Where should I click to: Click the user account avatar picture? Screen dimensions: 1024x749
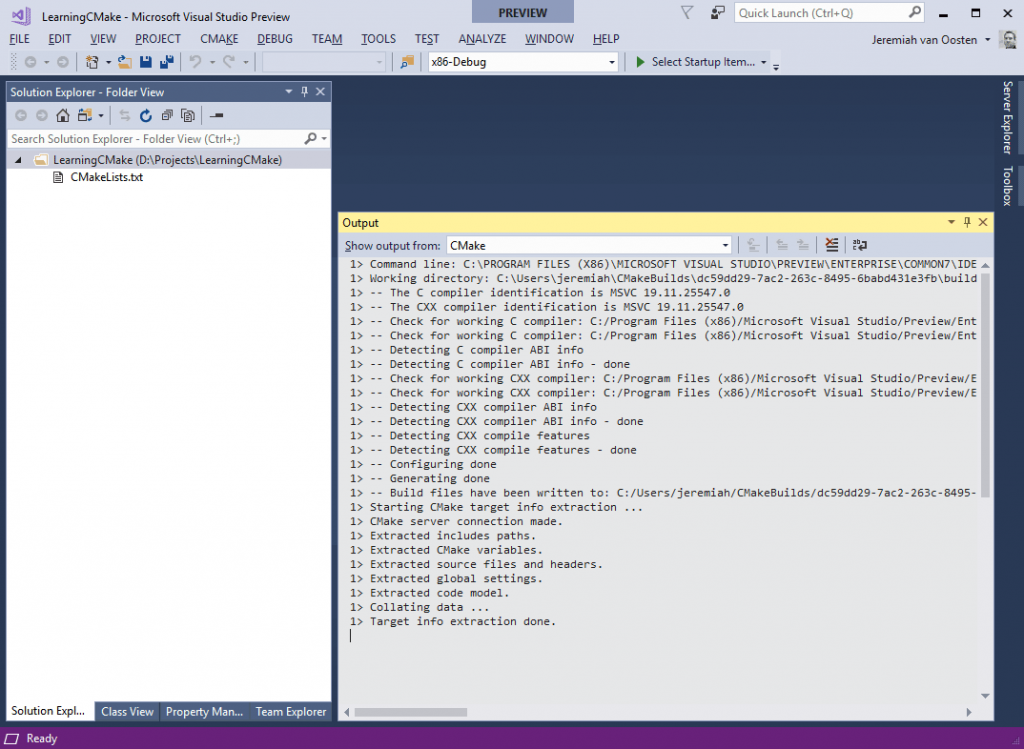(x=1008, y=39)
